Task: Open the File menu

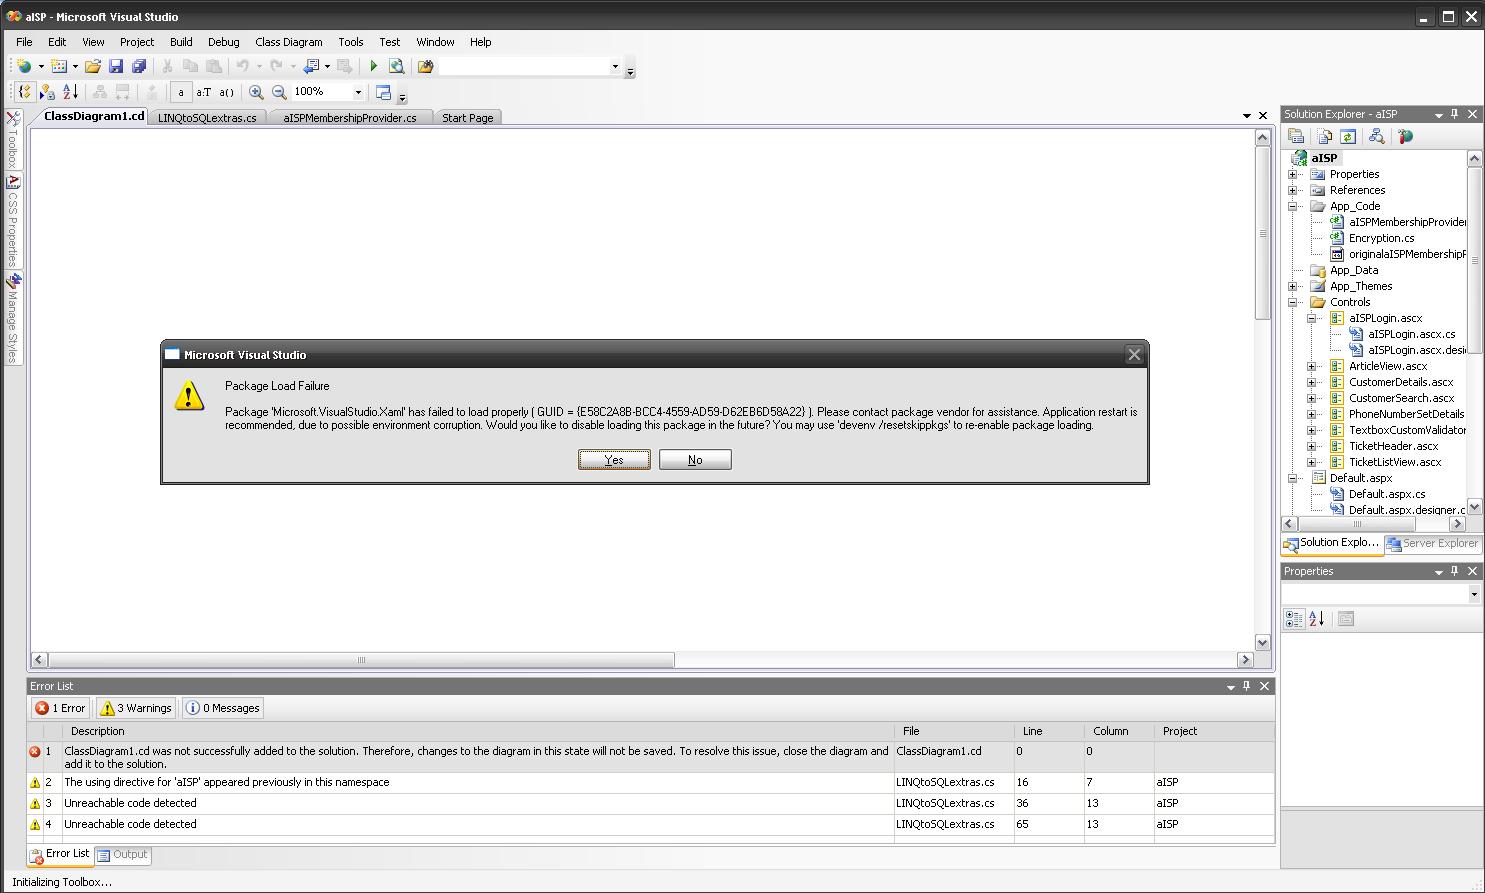Action: point(24,42)
